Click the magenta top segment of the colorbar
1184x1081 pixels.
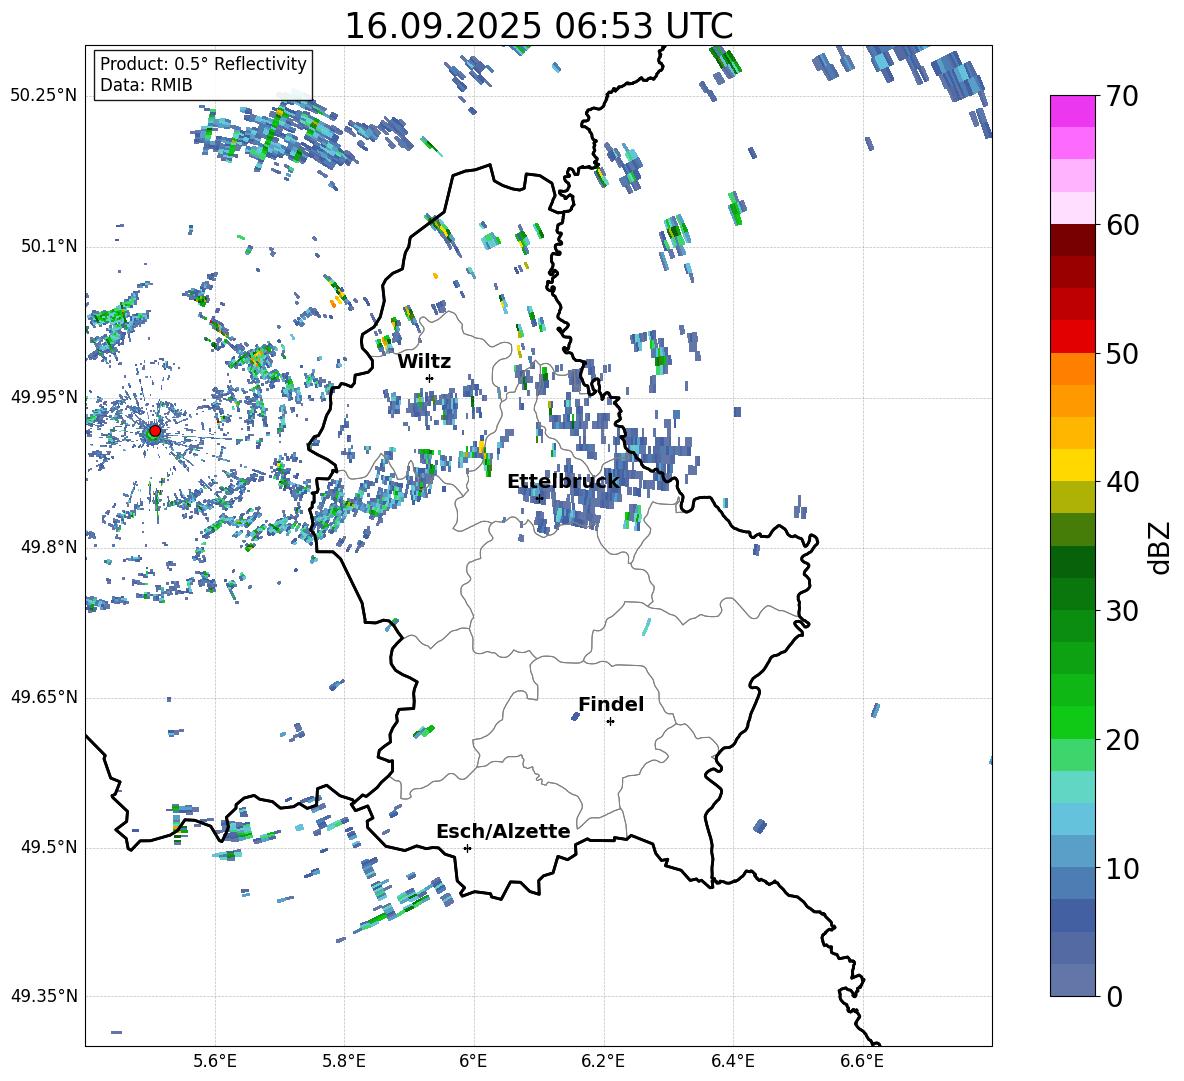click(x=1073, y=111)
